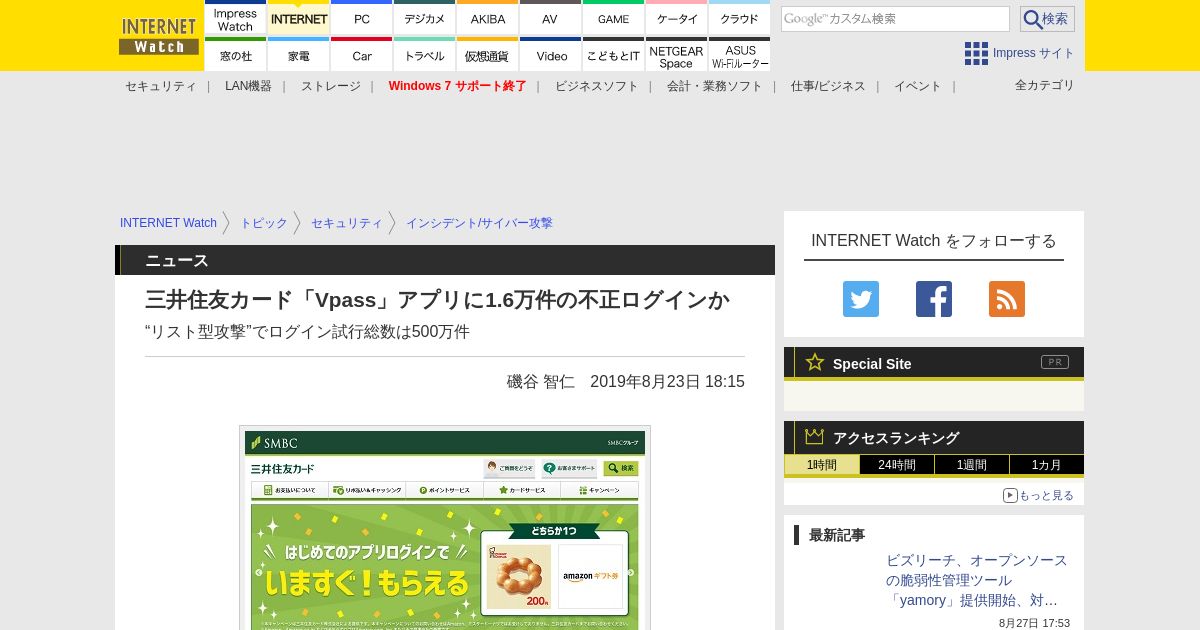Open the トラベル Watch tab

pyautogui.click(x=425, y=55)
